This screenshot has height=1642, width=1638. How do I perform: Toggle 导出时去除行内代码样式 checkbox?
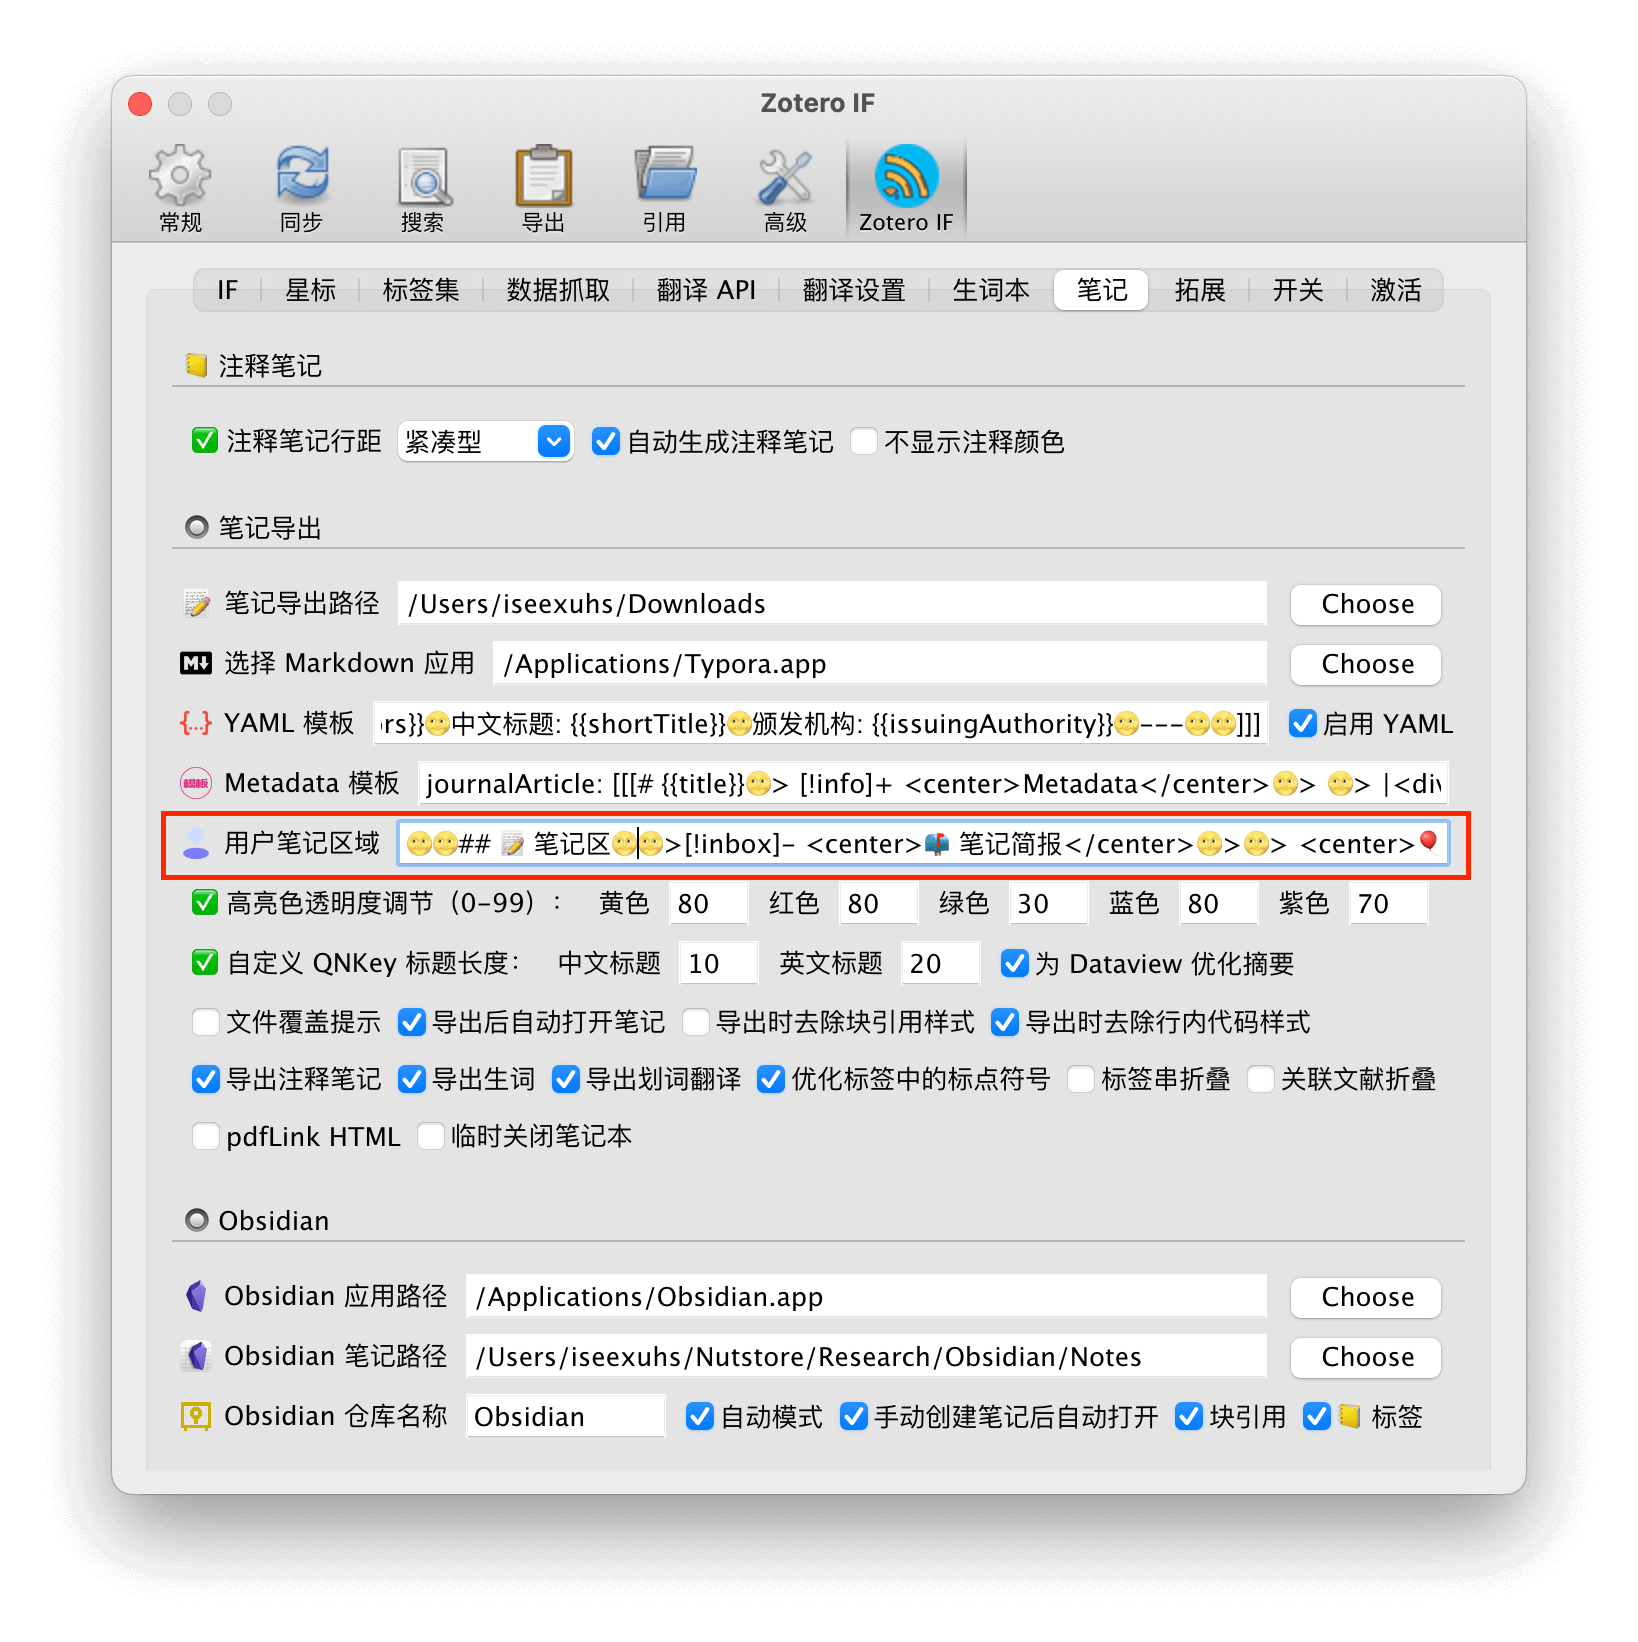(x=1004, y=1022)
